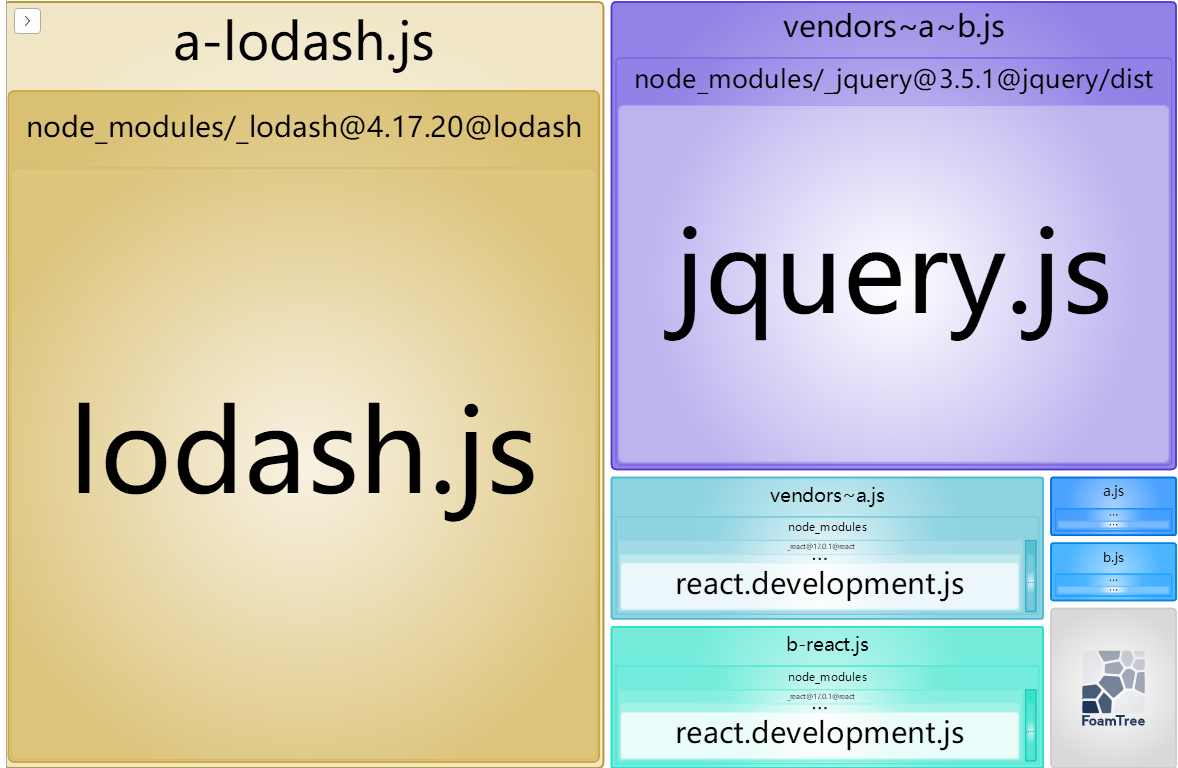
Task: Click react.development.js inside b-react.js
Action: (x=820, y=734)
